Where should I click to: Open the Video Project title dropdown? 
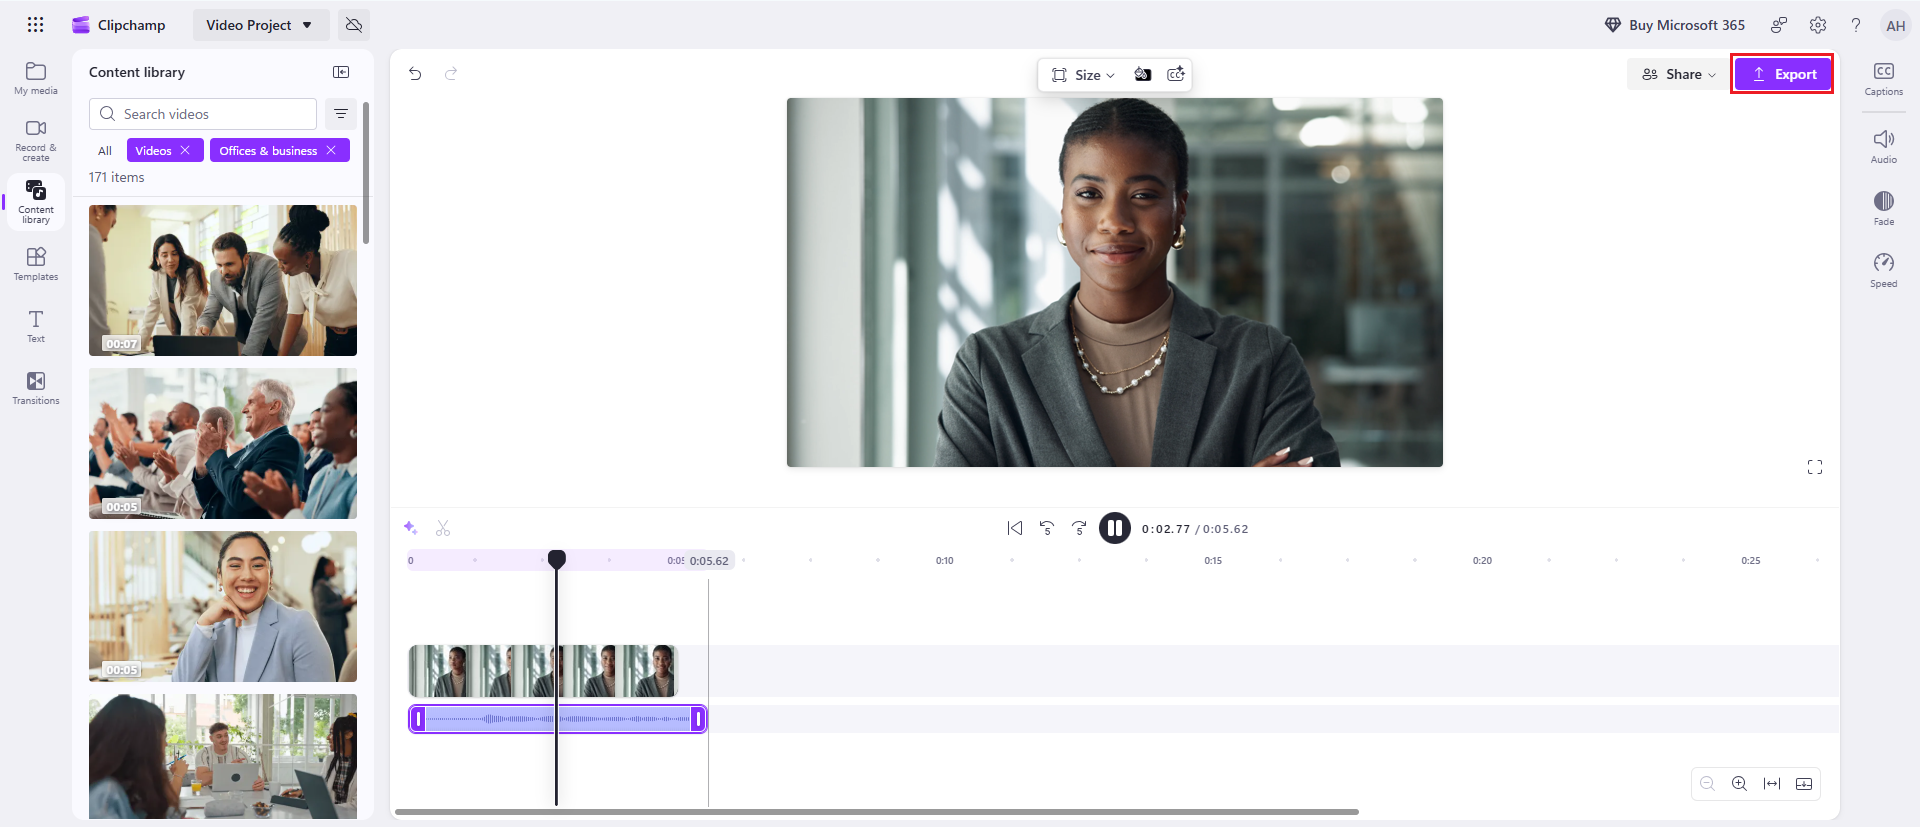[260, 25]
